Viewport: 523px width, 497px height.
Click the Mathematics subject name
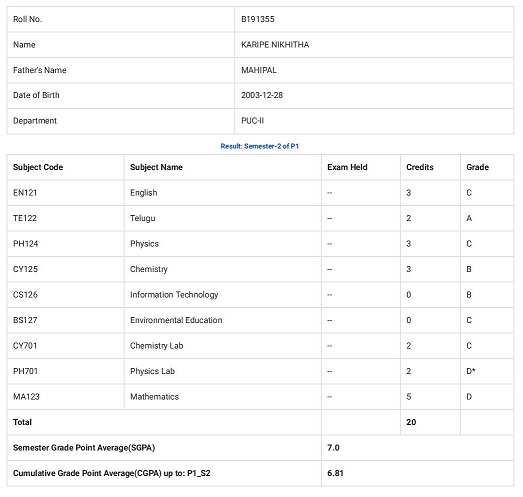pyautogui.click(x=154, y=397)
